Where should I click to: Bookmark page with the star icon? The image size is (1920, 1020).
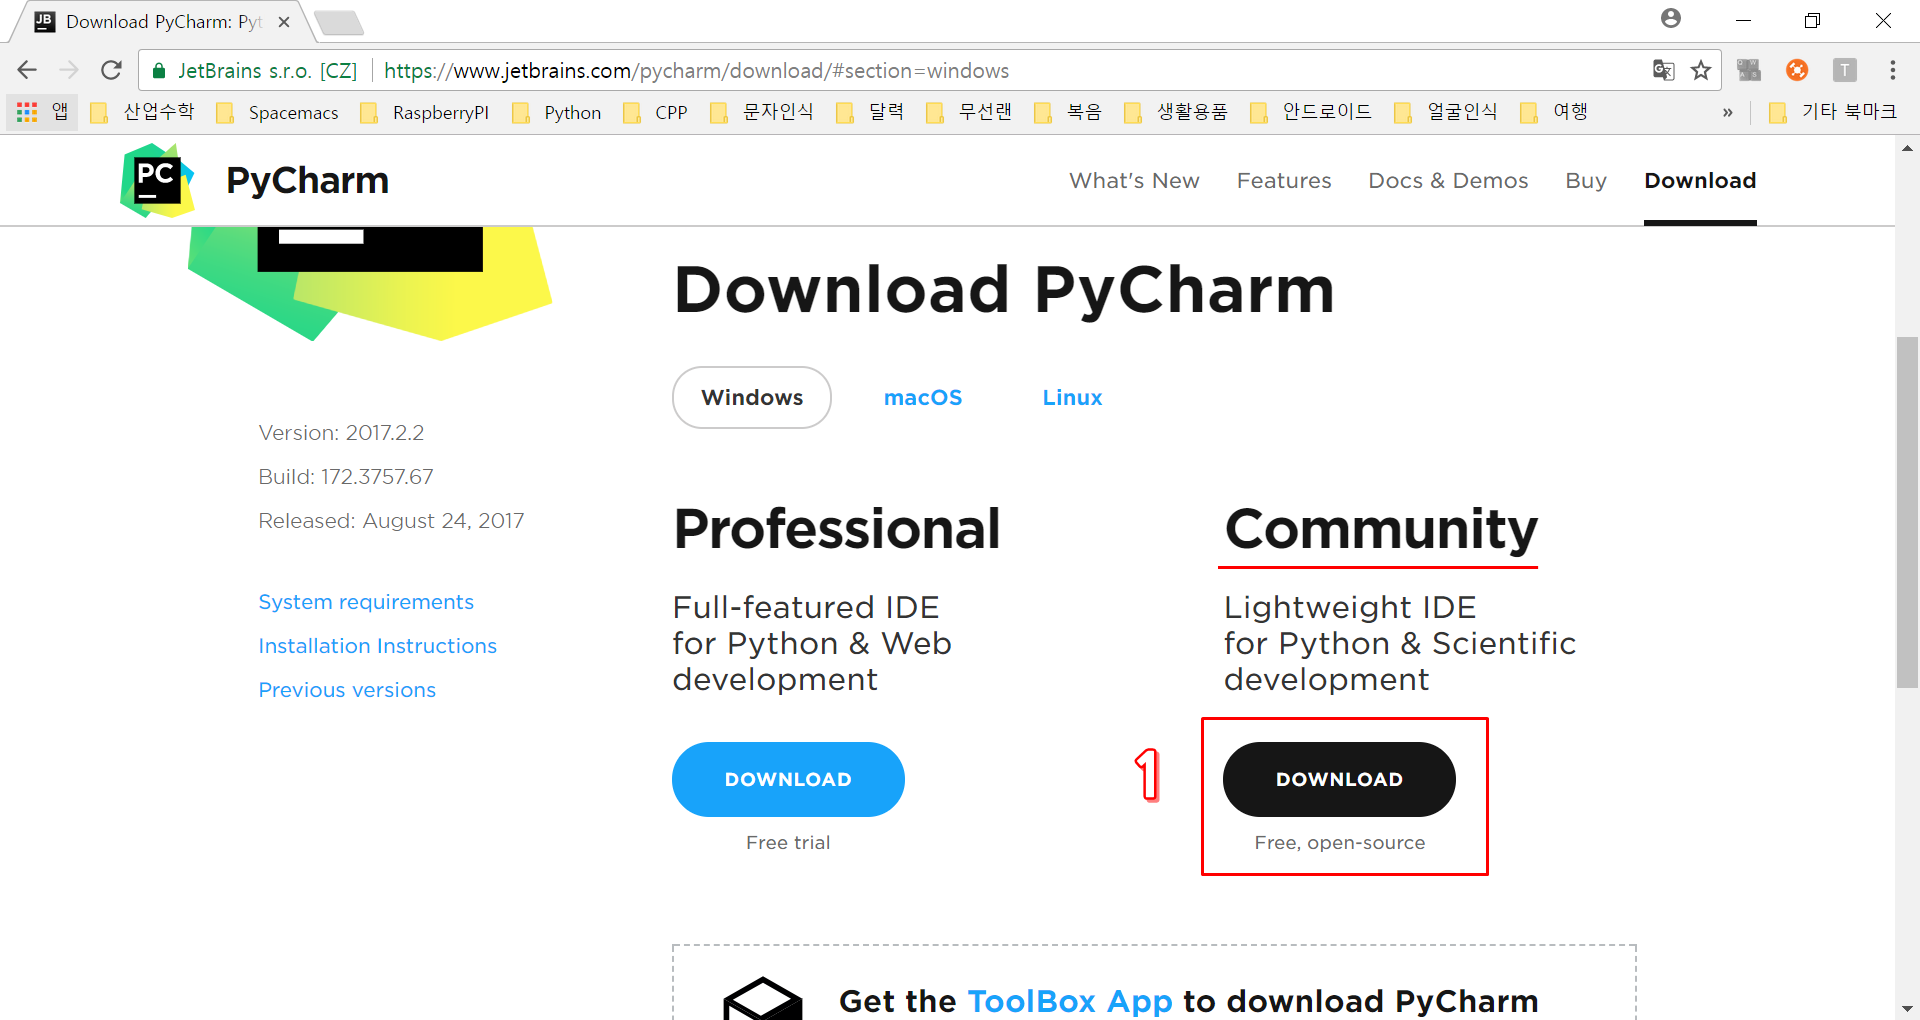(x=1700, y=70)
